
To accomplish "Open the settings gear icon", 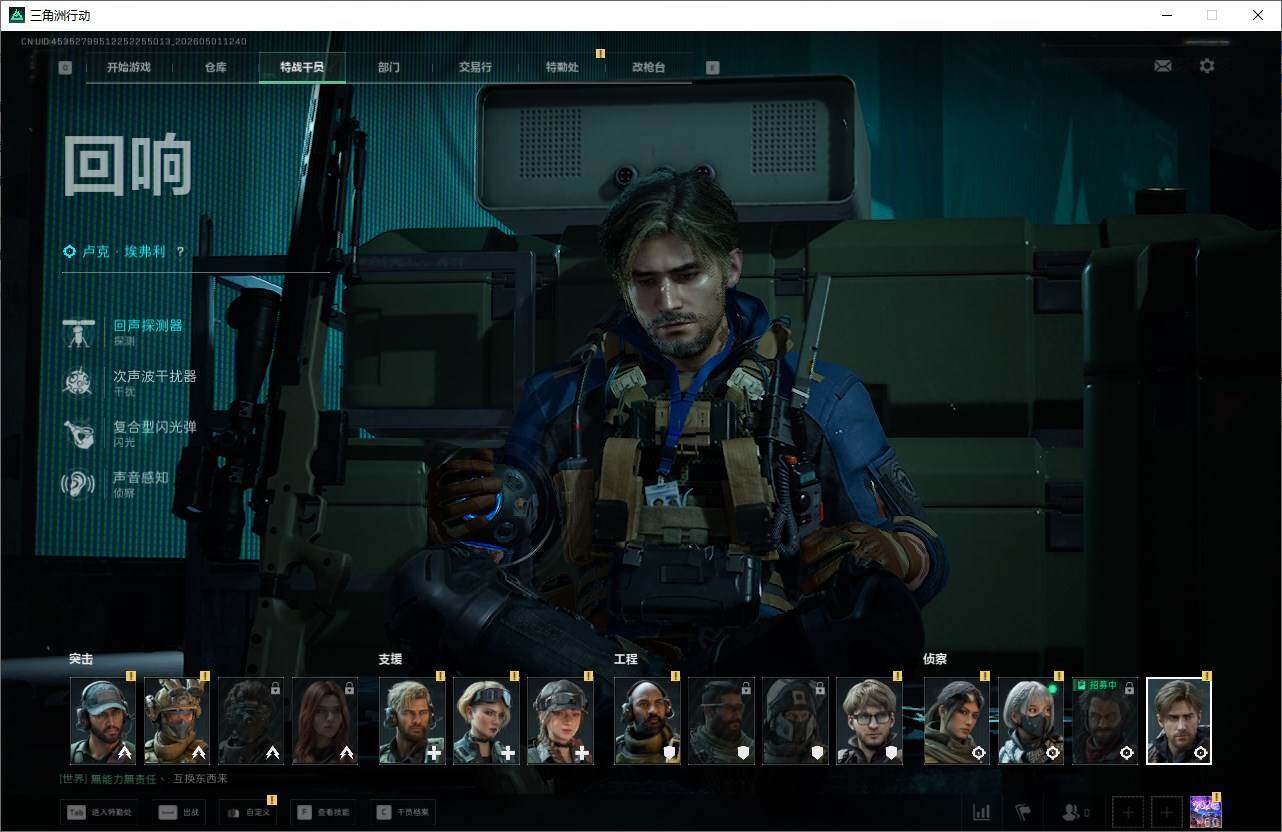I will pos(1207,66).
